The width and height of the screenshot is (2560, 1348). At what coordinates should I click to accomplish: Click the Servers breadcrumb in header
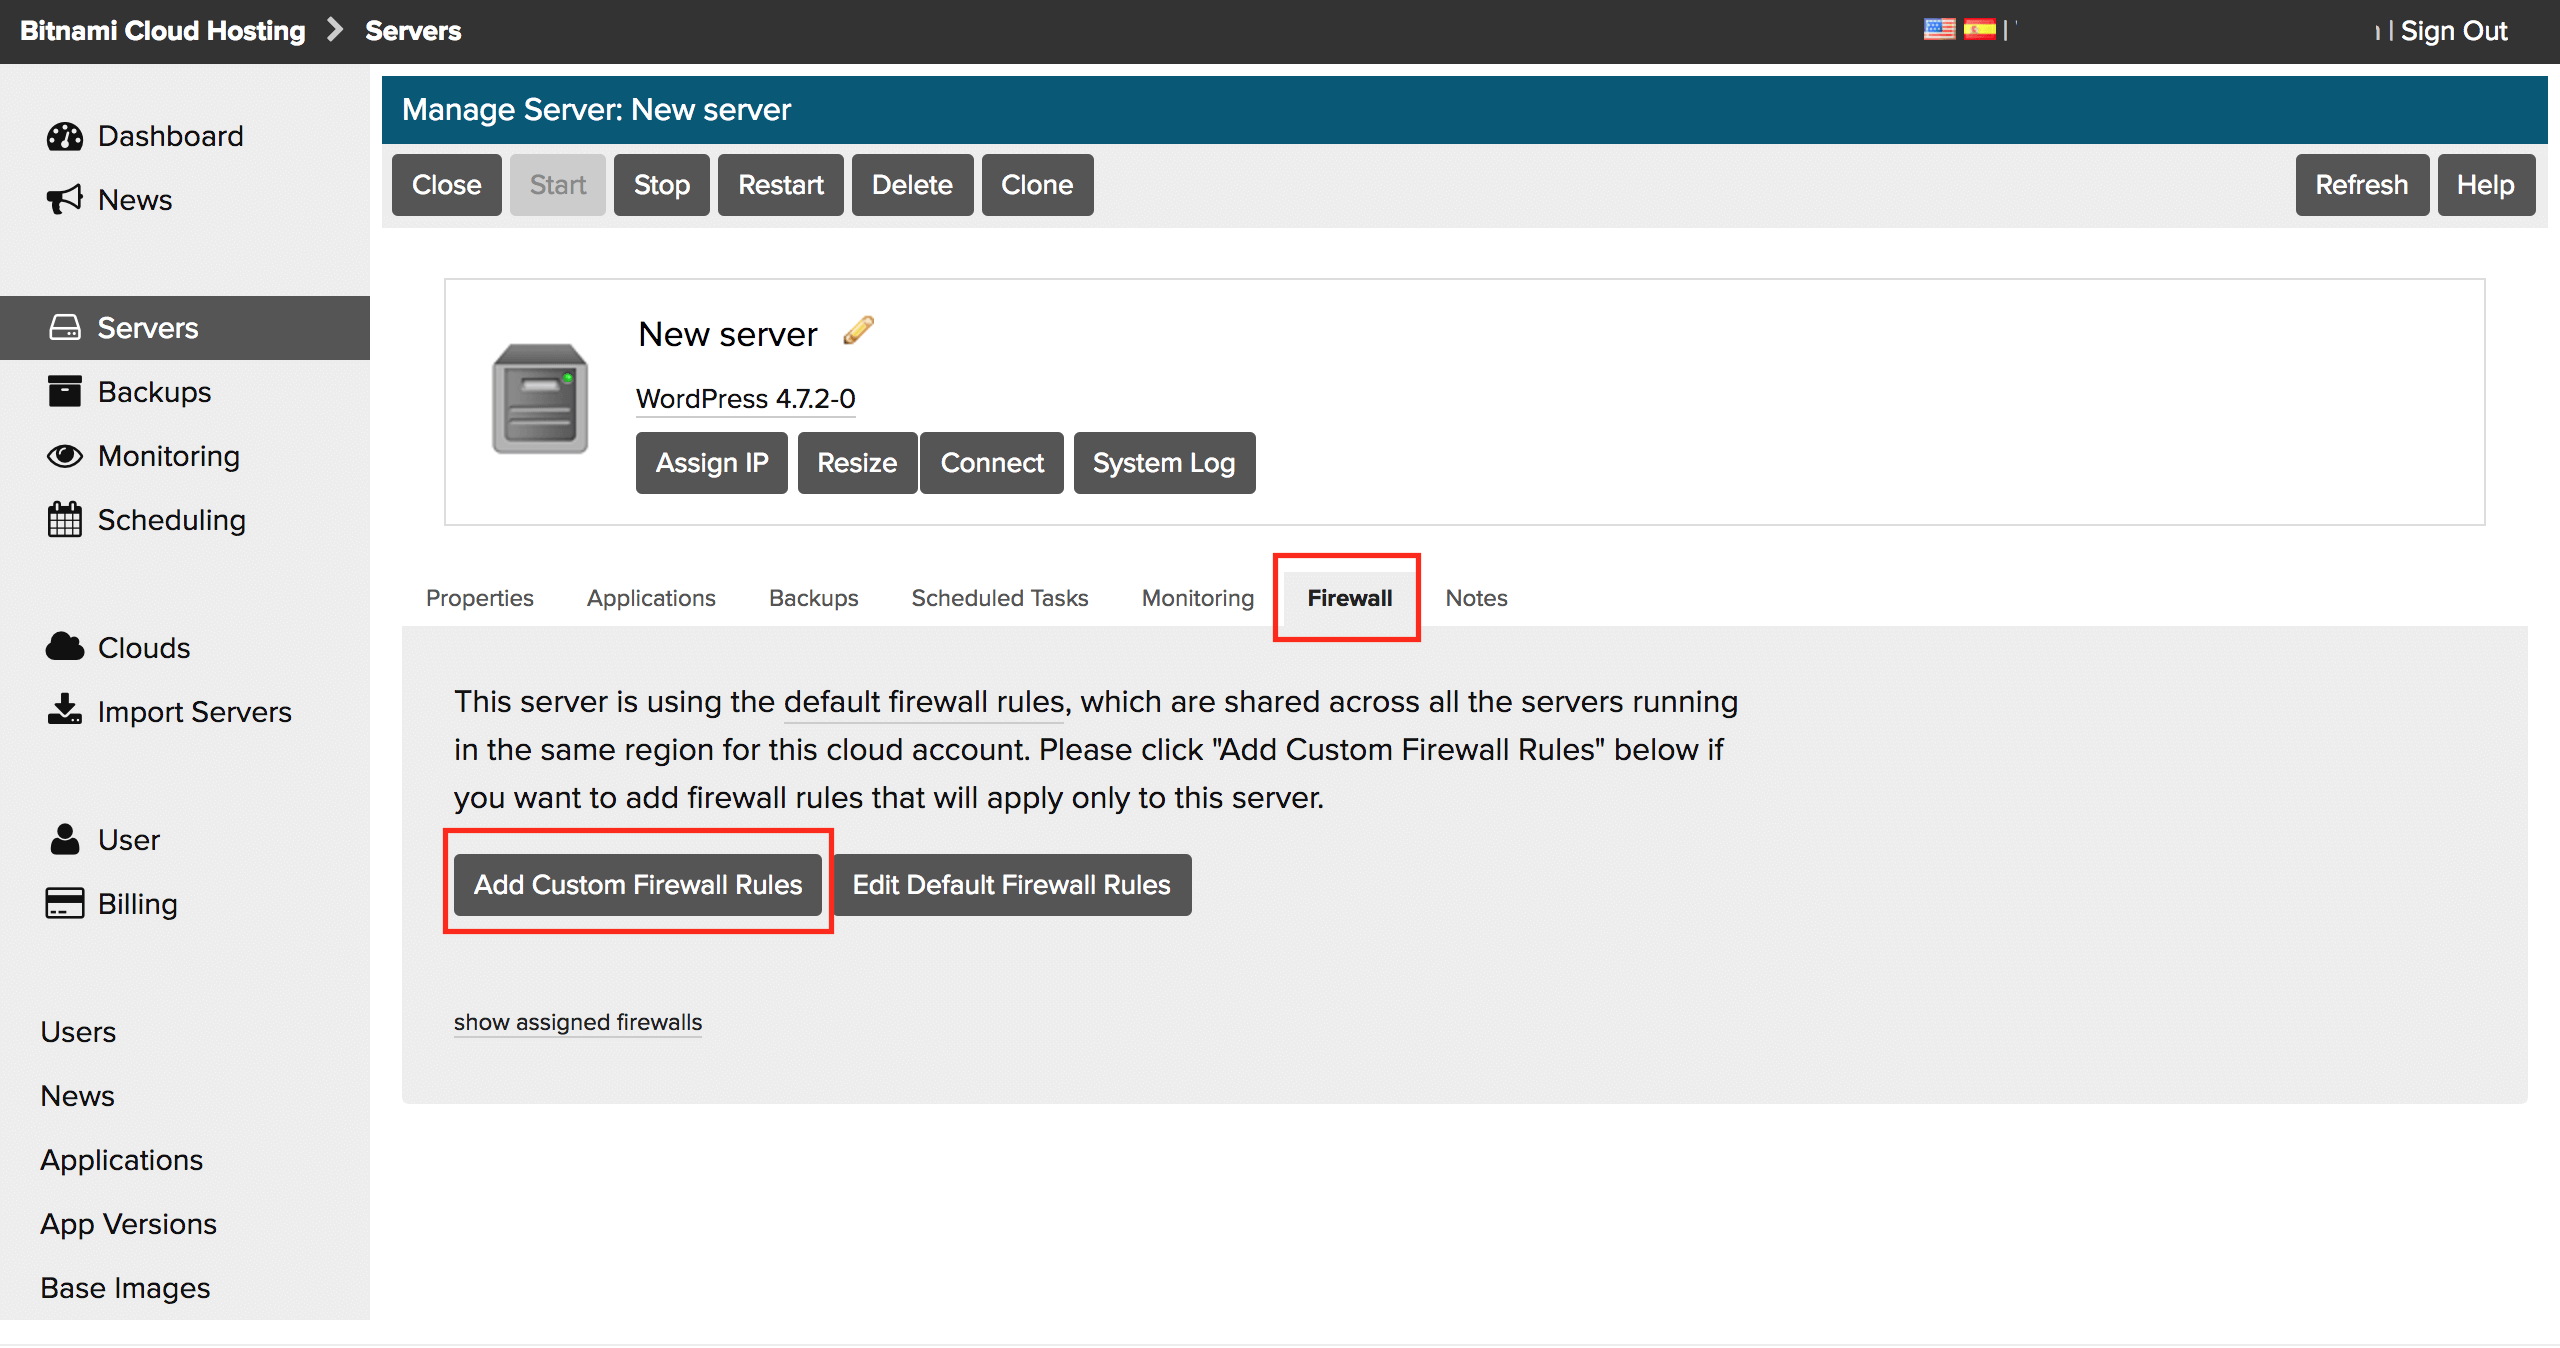point(413,31)
